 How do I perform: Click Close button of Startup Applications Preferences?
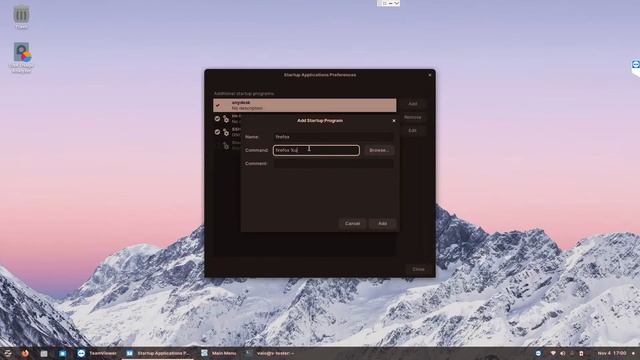[418, 269]
